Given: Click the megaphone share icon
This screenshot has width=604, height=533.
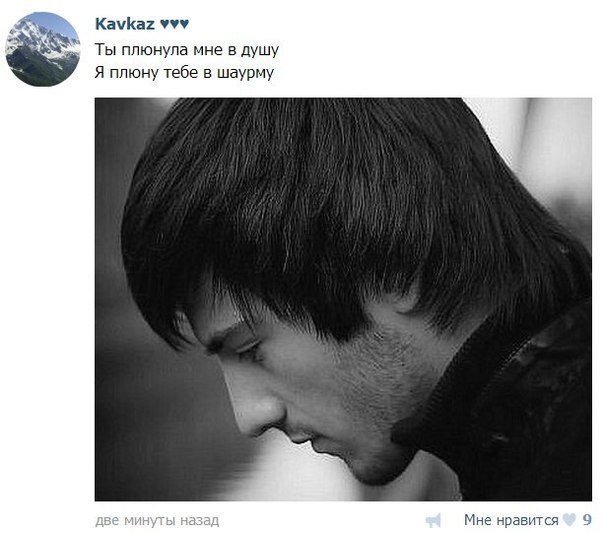Looking at the screenshot, I should coord(433,520).
